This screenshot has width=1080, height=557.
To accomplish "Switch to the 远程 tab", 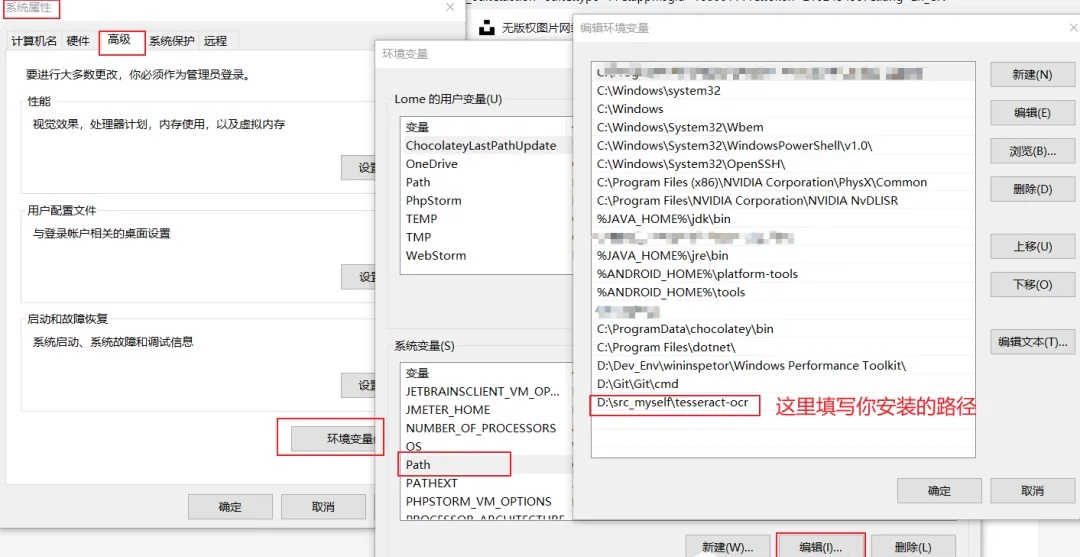I will point(215,41).
